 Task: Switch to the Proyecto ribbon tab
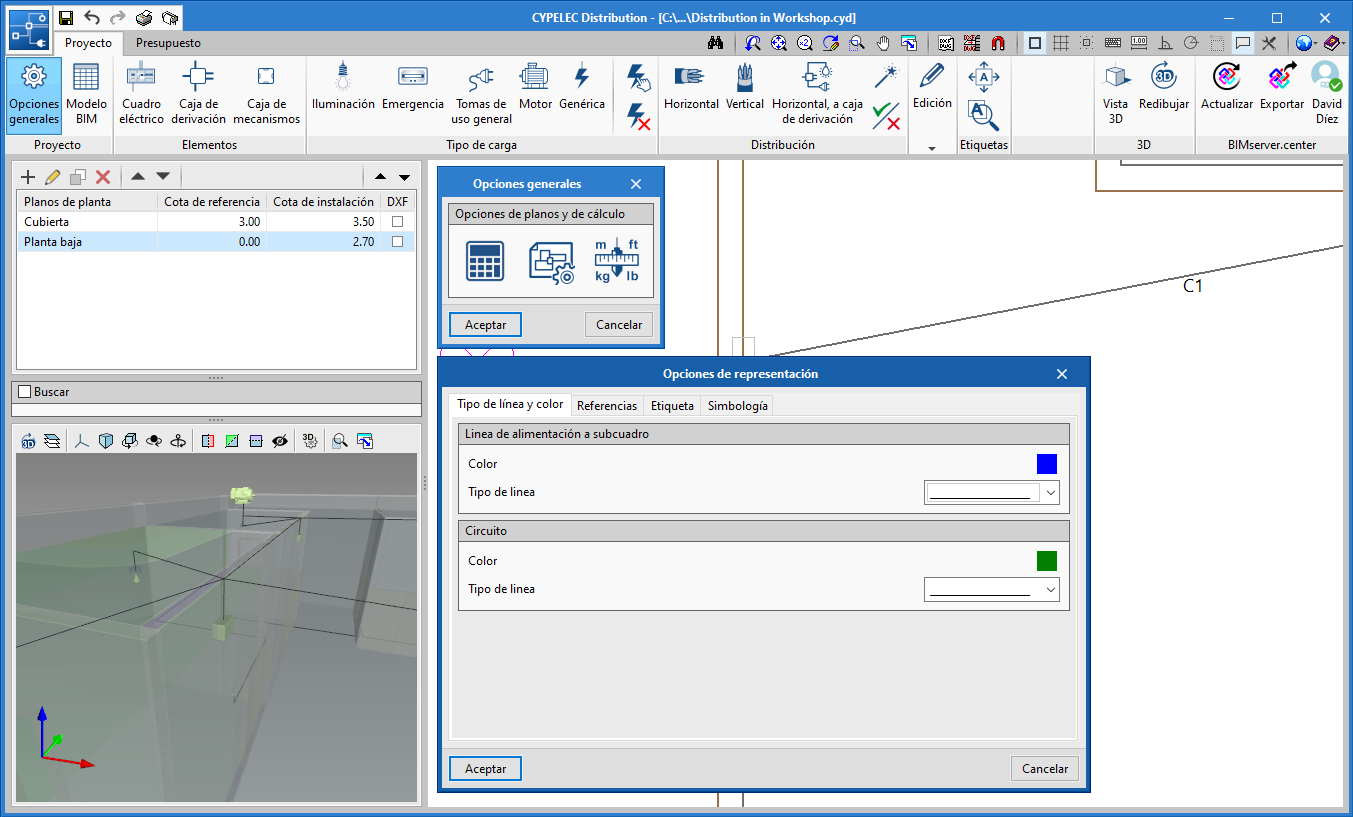click(x=89, y=43)
